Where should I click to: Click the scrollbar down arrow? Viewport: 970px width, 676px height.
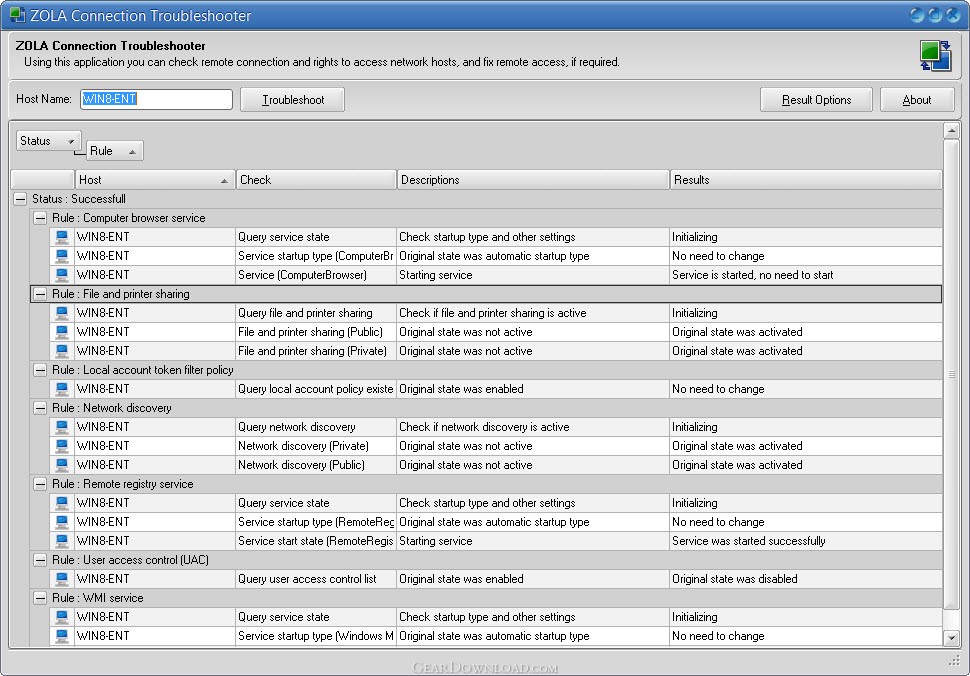(x=951, y=638)
